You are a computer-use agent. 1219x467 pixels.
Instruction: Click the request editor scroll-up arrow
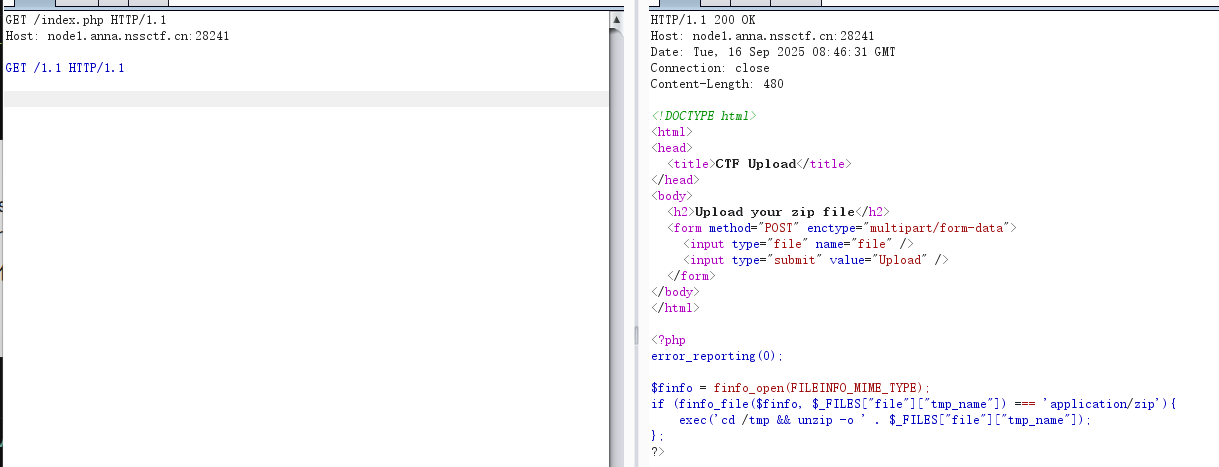pos(617,19)
